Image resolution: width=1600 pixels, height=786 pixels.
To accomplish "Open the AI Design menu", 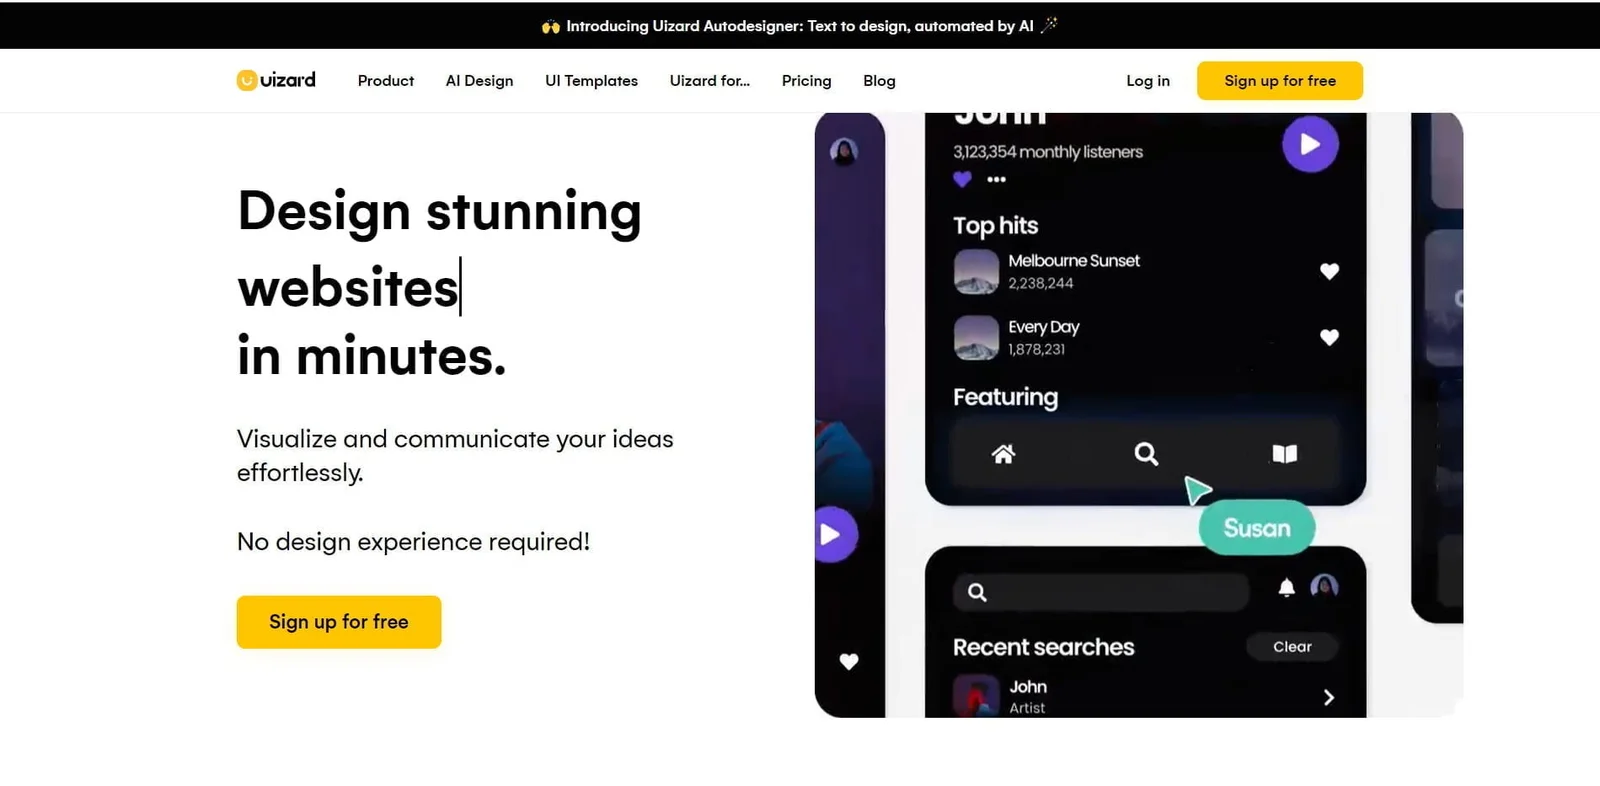I will pyautogui.click(x=479, y=81).
